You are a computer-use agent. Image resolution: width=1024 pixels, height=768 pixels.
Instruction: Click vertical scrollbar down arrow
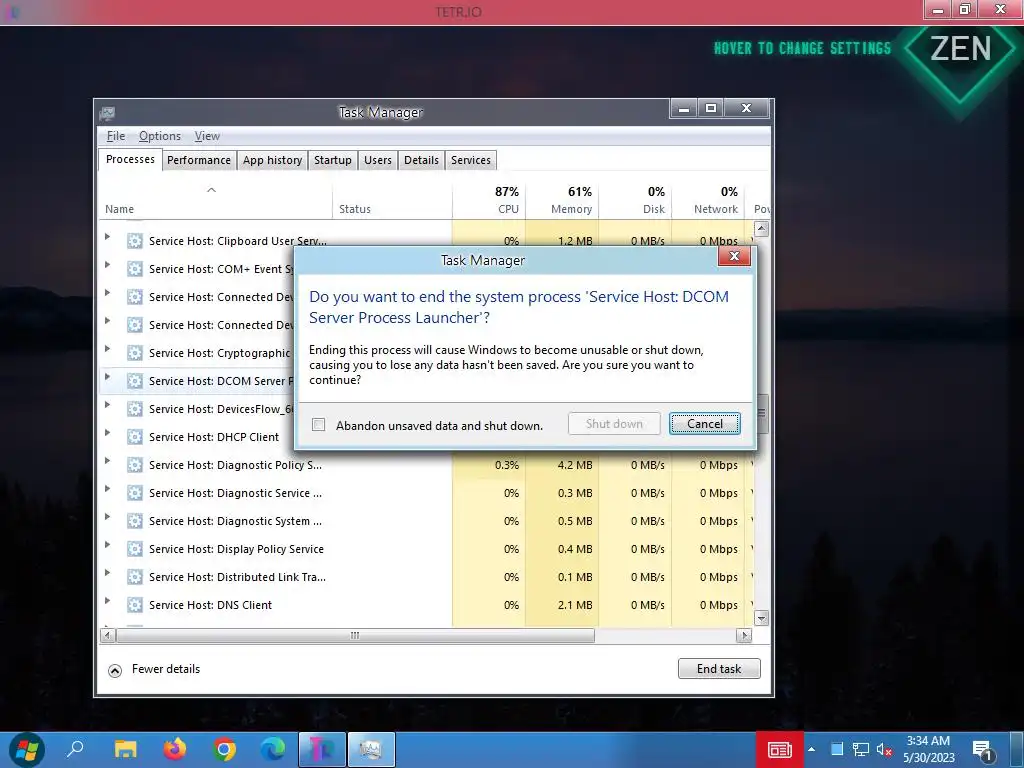(761, 617)
